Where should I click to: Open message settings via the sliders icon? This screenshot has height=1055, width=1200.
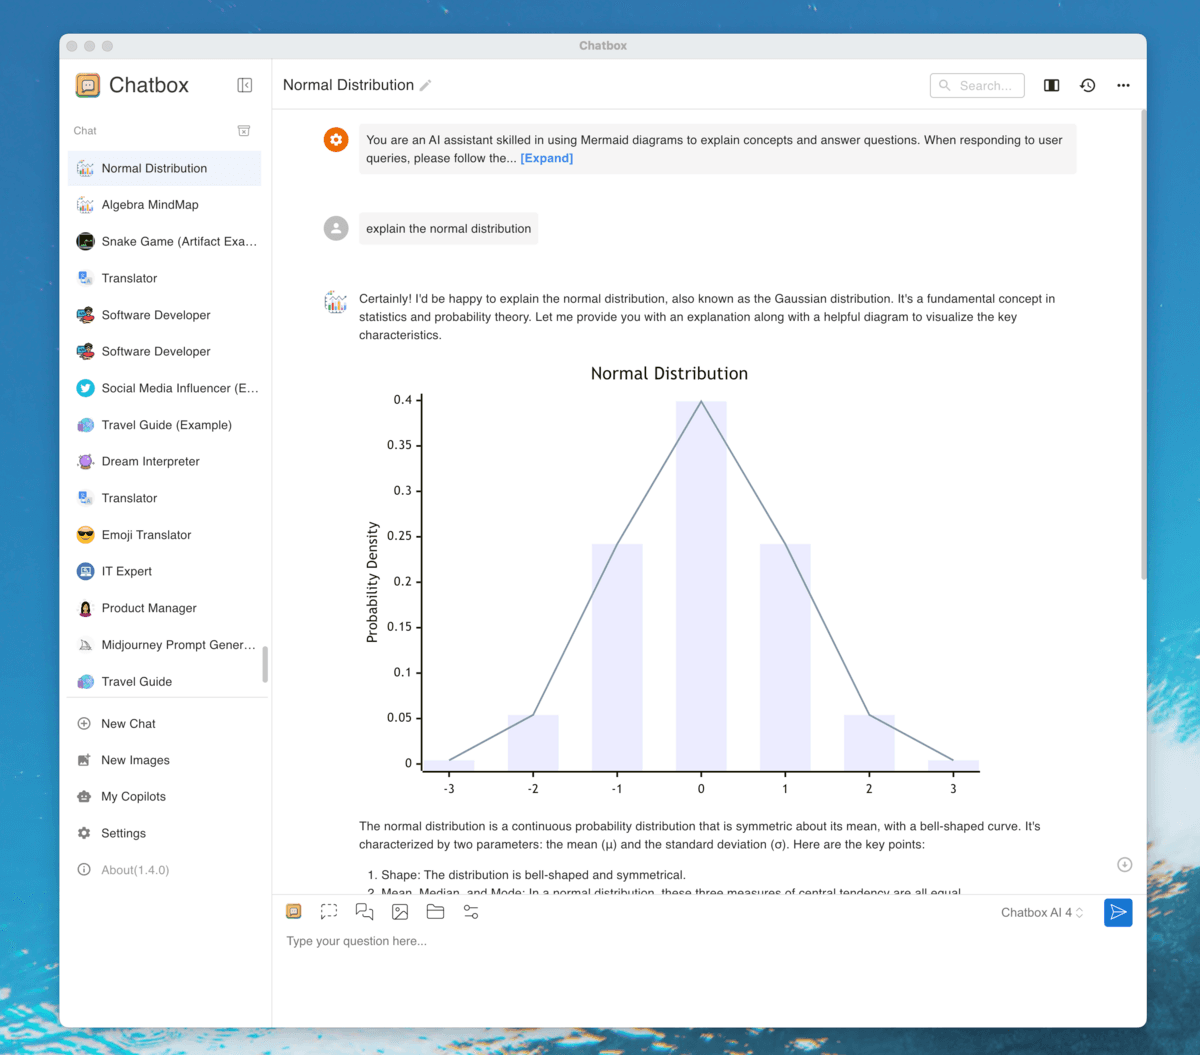point(470,911)
